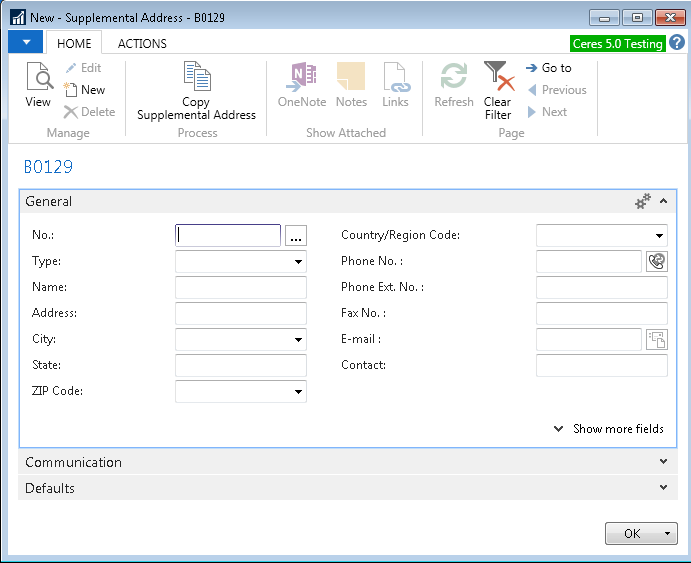Click the New record icon
691x563 pixels.
[71, 90]
